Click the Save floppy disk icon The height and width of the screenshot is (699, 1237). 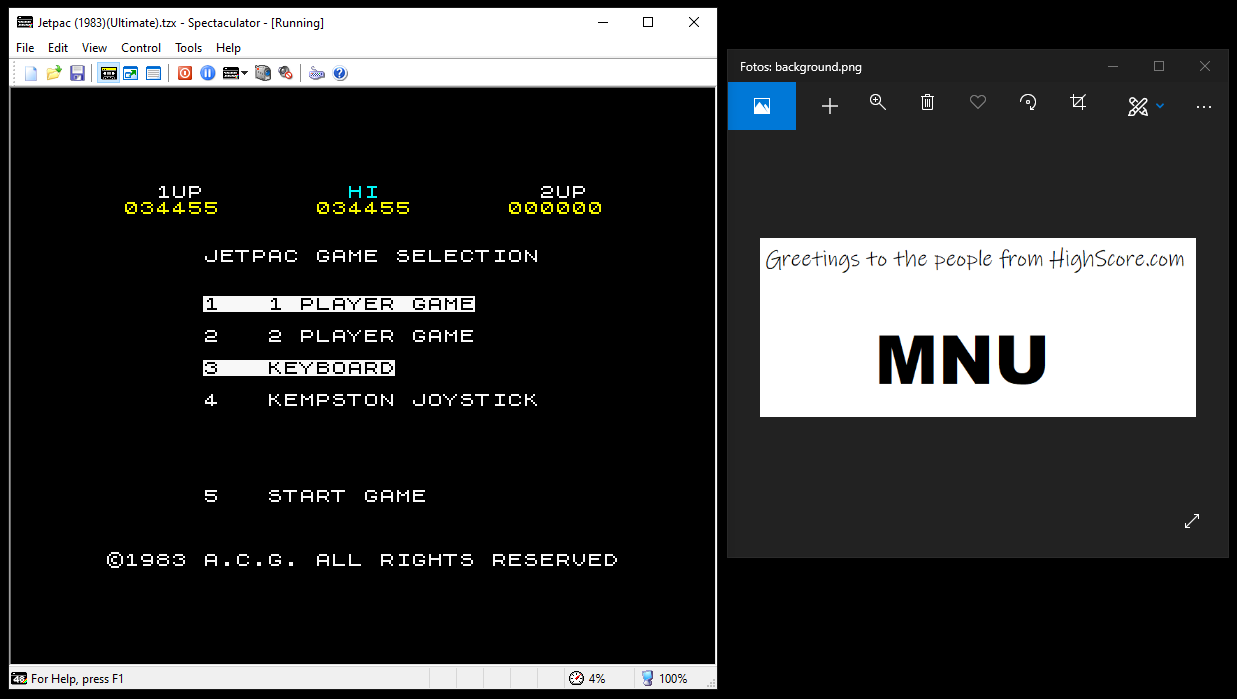77,73
